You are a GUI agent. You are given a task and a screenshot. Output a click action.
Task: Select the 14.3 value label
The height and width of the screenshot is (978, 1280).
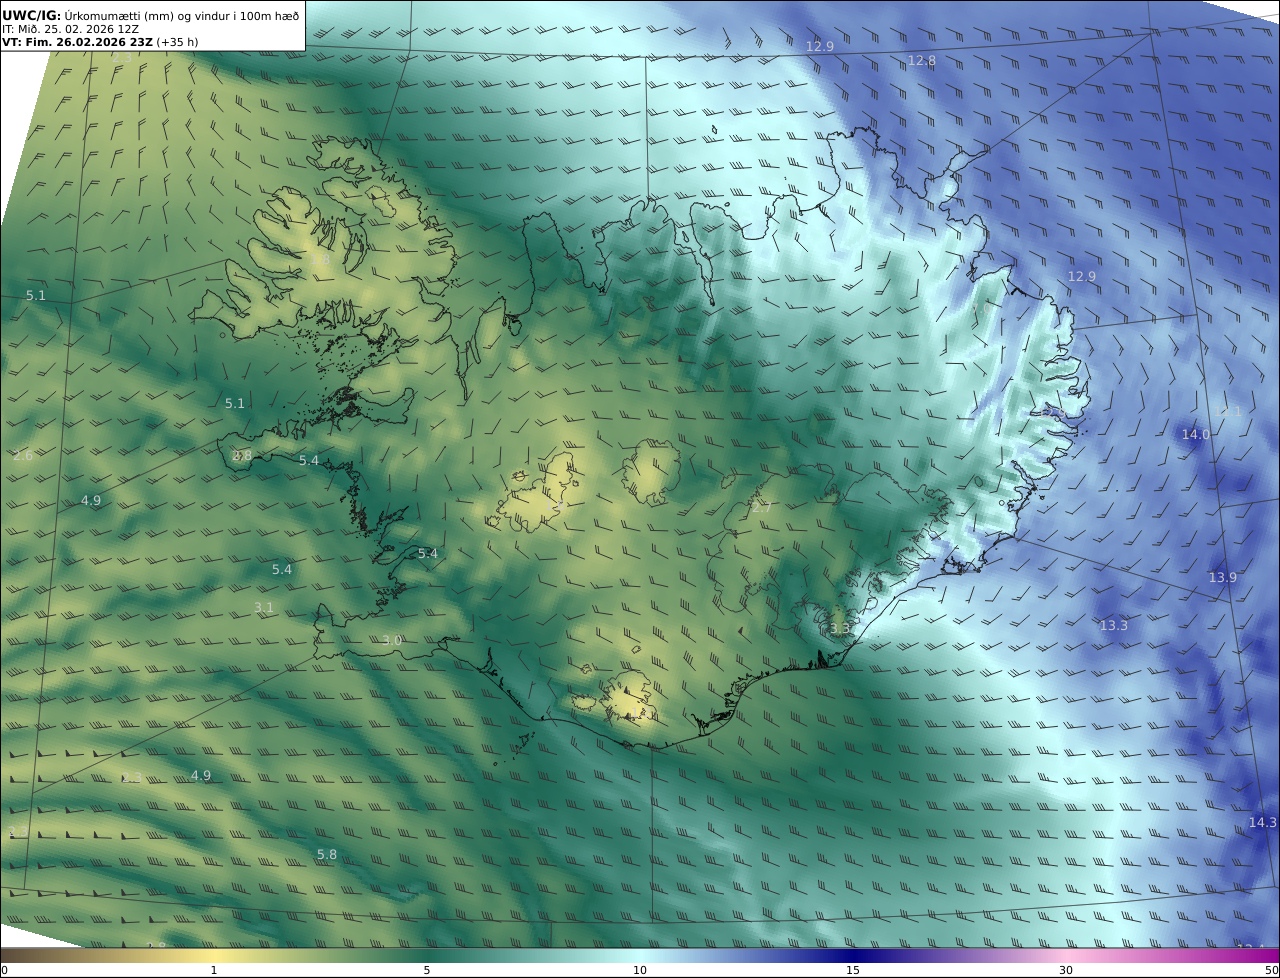coord(1263,822)
